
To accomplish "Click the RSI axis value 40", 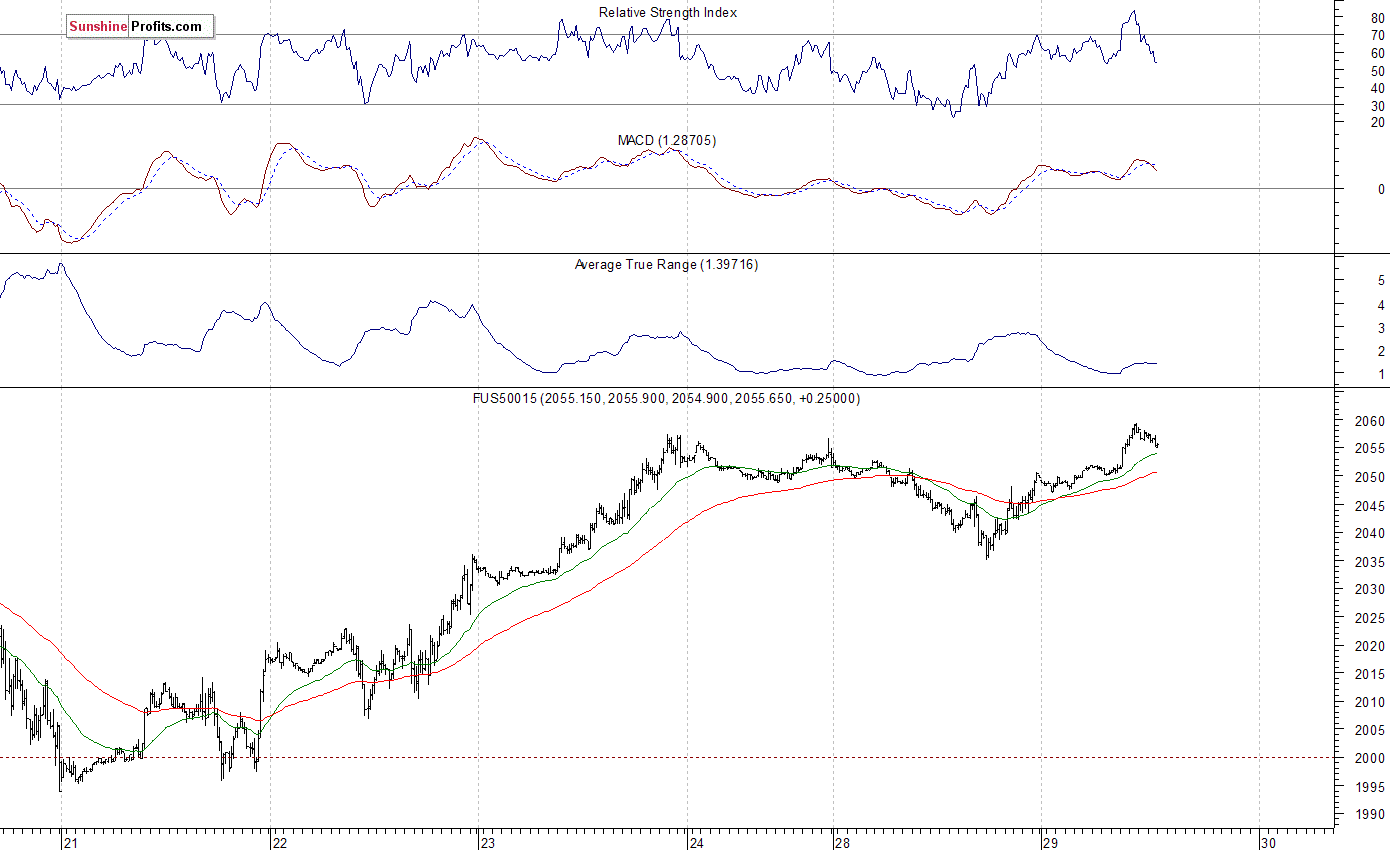I will (x=1378, y=89).
